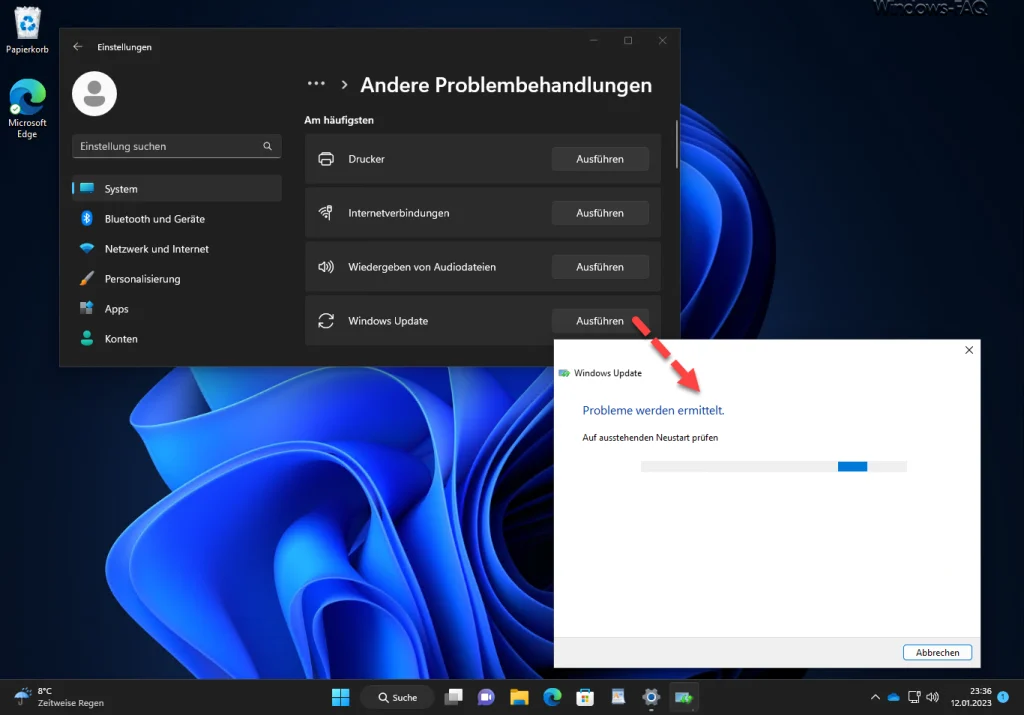1024x715 pixels.
Task: Expand breadcrumb ellipsis menu
Action: point(316,84)
